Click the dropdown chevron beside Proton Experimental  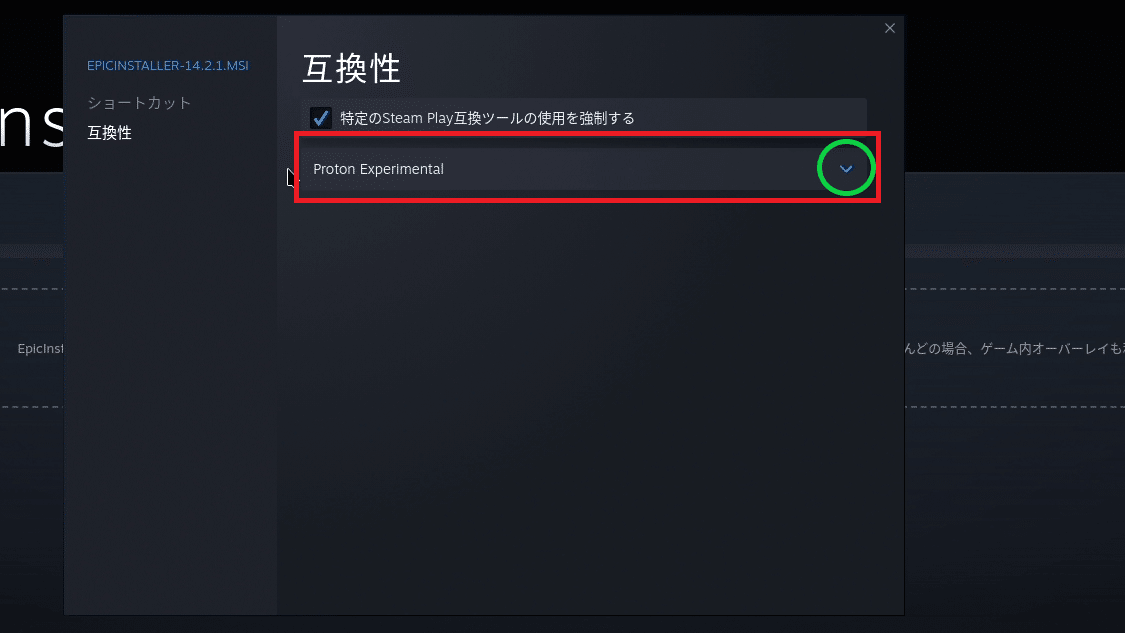coord(846,169)
